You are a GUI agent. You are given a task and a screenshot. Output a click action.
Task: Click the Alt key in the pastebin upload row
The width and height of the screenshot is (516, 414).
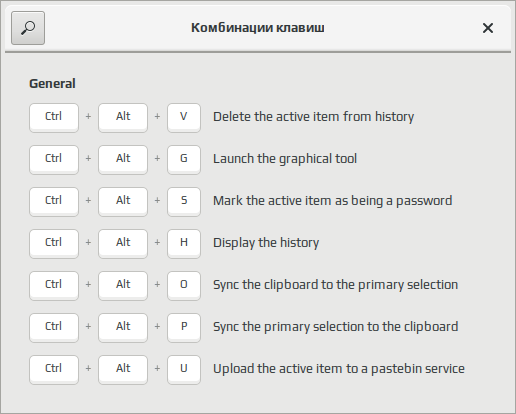point(123,369)
